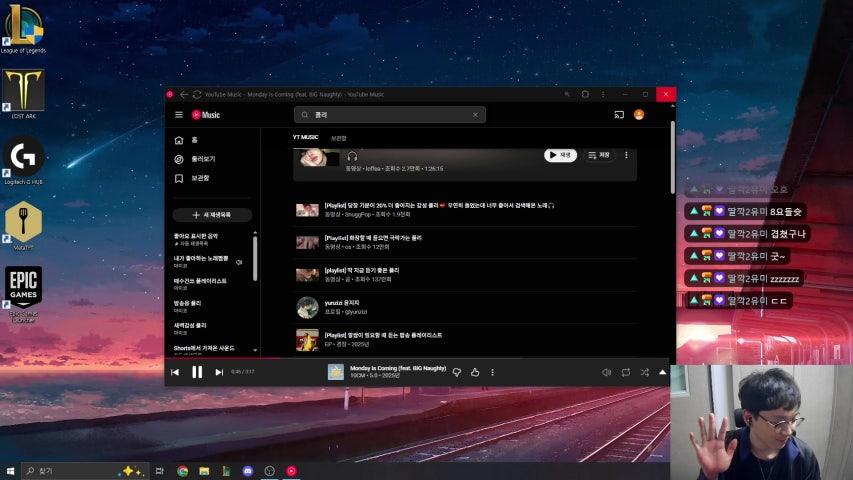Open the SnuggPop [Playlist] video result

465,210
